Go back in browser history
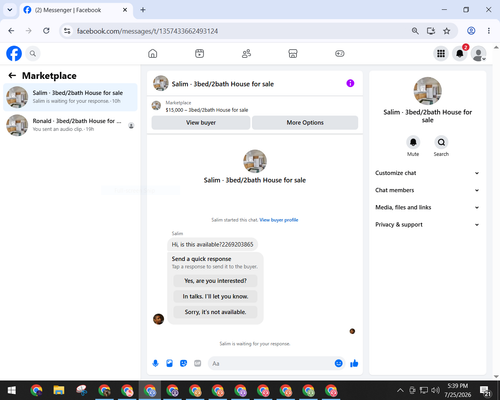Screen dimensions: 500x400 click(x=11, y=31)
